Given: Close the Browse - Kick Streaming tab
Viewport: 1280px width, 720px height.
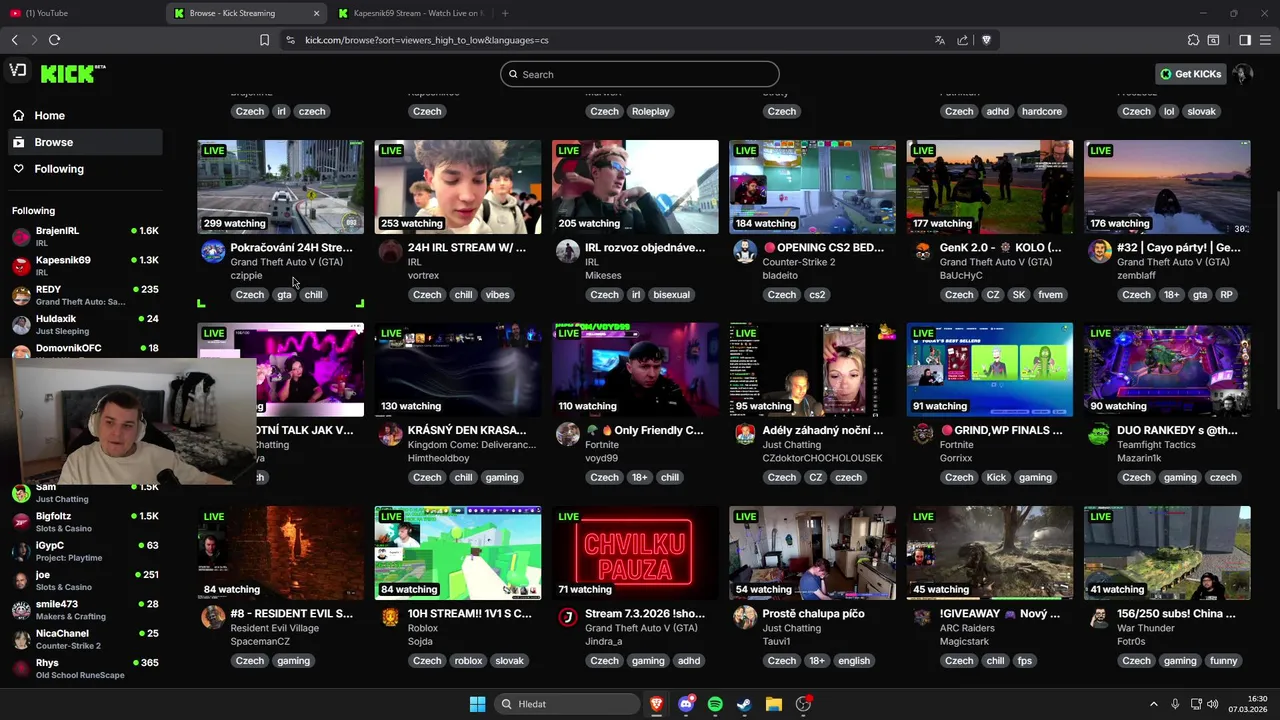Looking at the screenshot, I should point(317,13).
